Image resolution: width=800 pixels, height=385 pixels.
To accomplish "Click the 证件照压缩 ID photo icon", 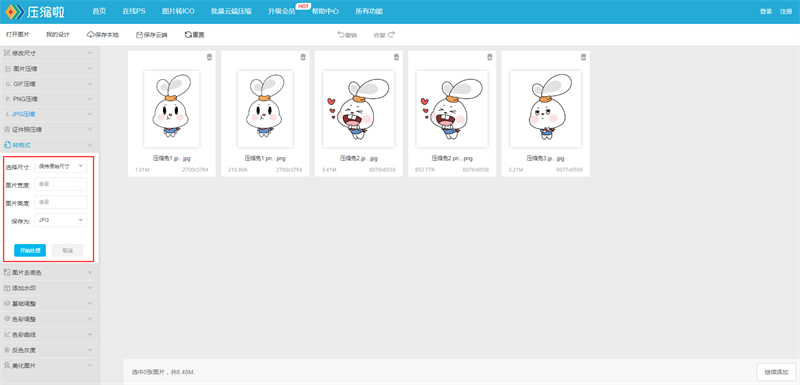I will pyautogui.click(x=7, y=130).
